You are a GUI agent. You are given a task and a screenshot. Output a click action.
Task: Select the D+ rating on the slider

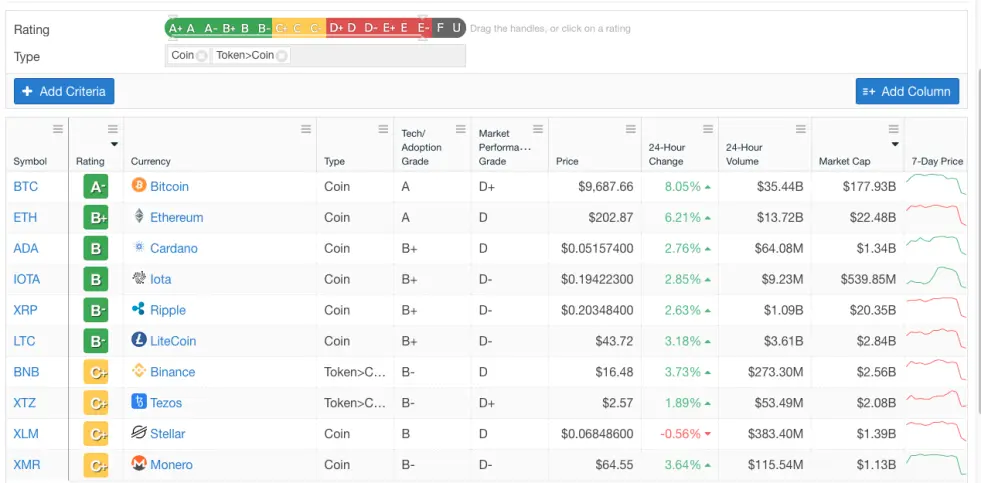336,28
